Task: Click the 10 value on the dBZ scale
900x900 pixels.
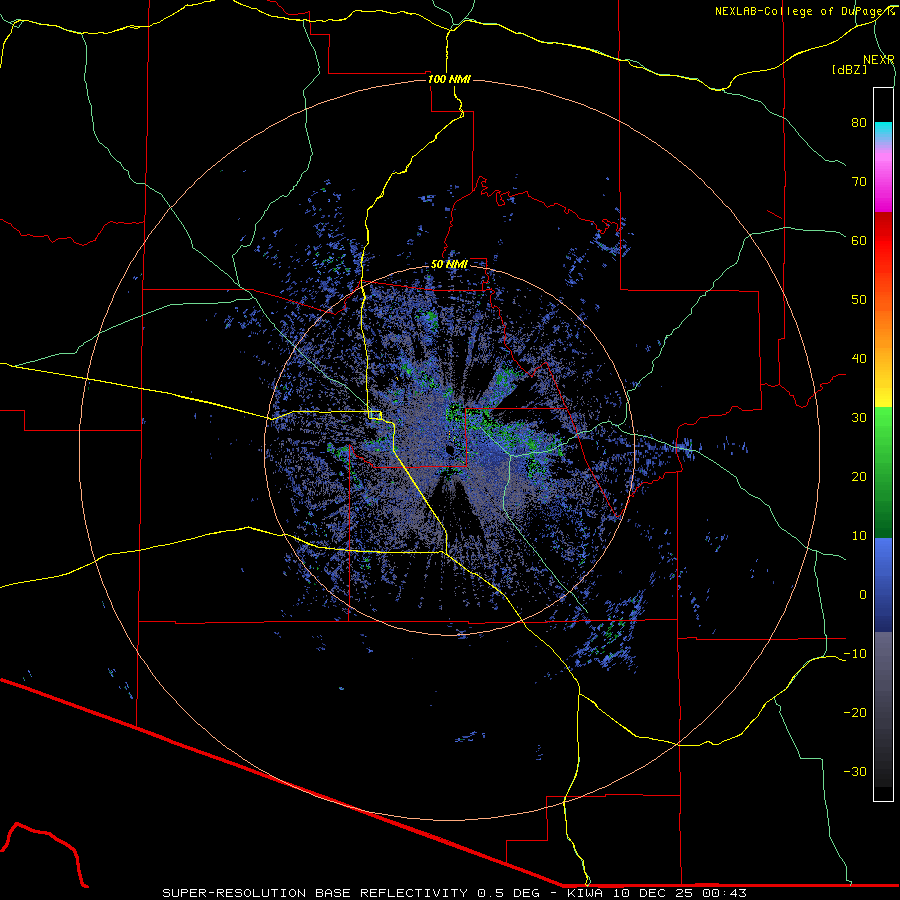Action: (x=859, y=536)
